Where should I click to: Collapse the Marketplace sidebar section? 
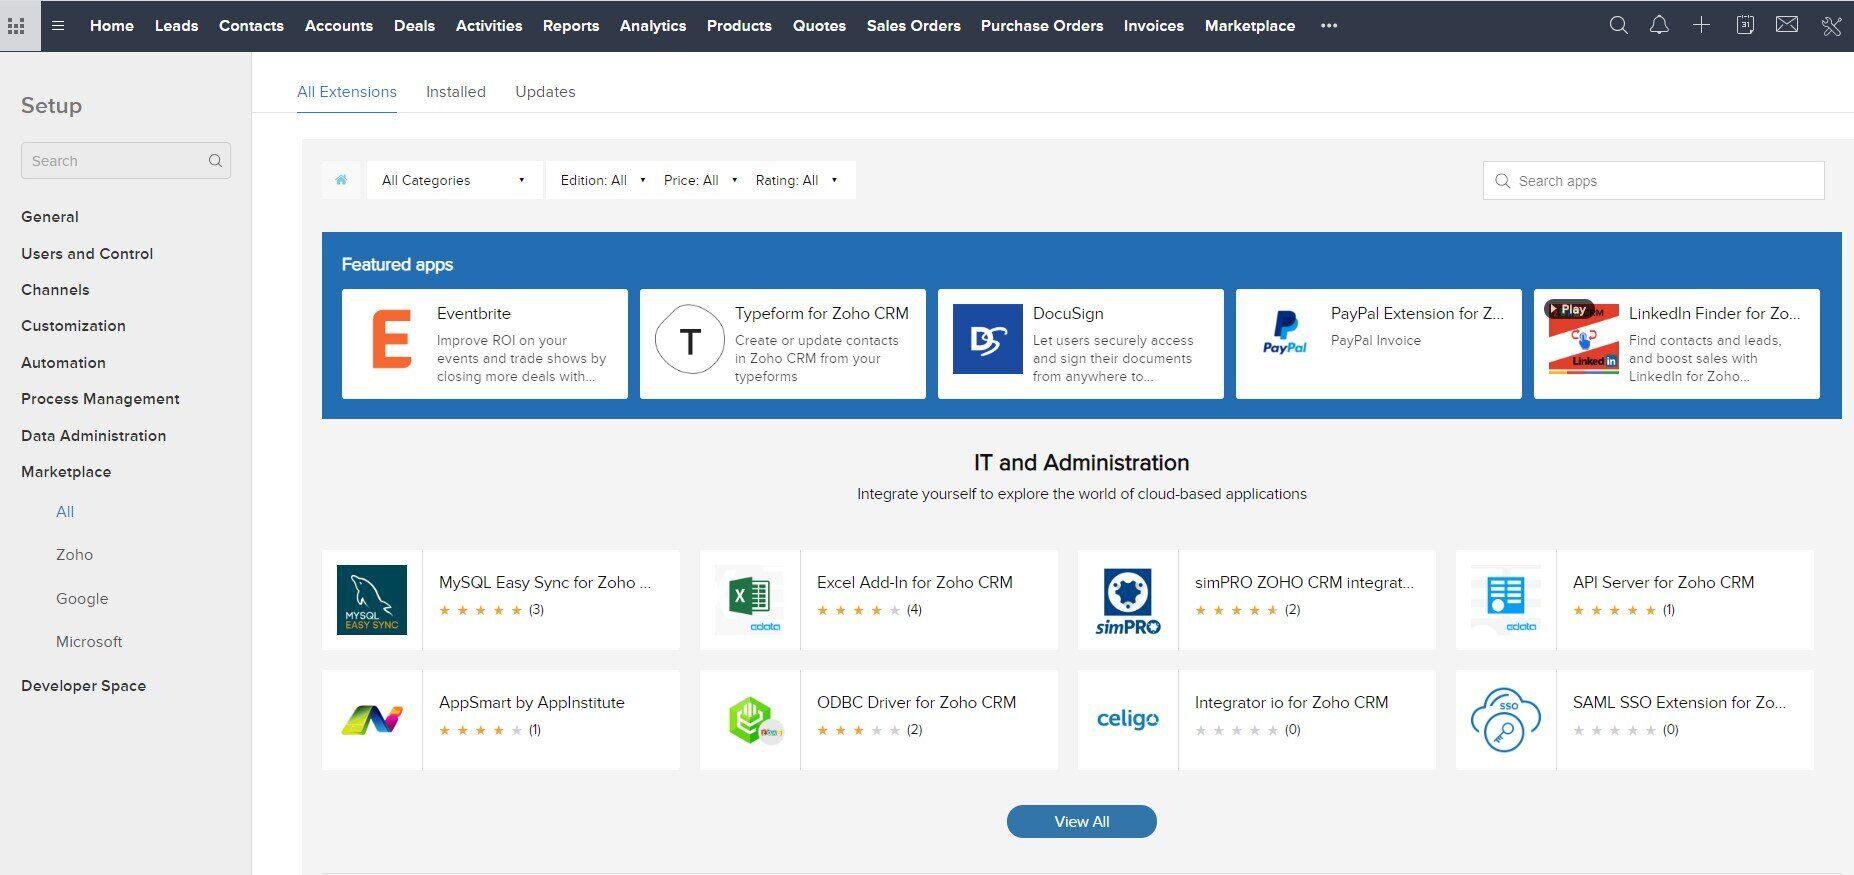pos(66,472)
